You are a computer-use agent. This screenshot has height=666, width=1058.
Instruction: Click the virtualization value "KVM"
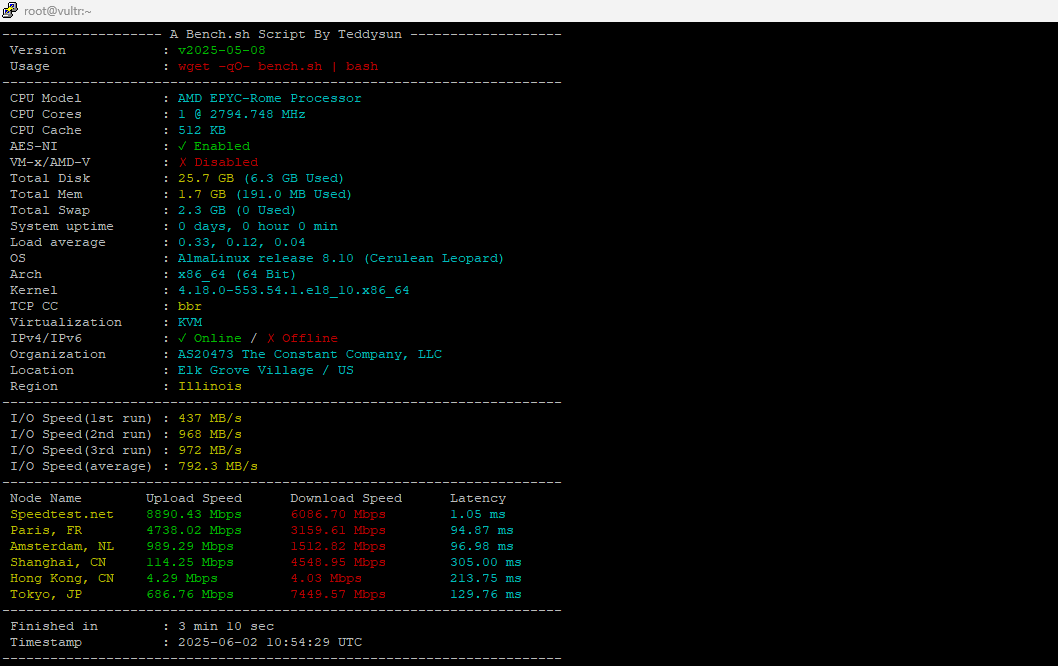pyautogui.click(x=190, y=323)
